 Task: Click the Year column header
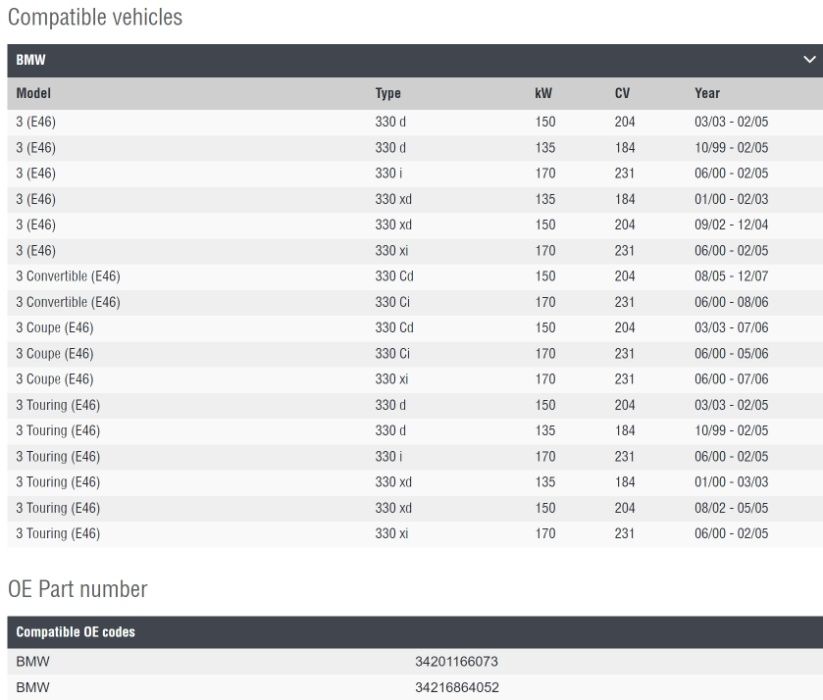[707, 93]
